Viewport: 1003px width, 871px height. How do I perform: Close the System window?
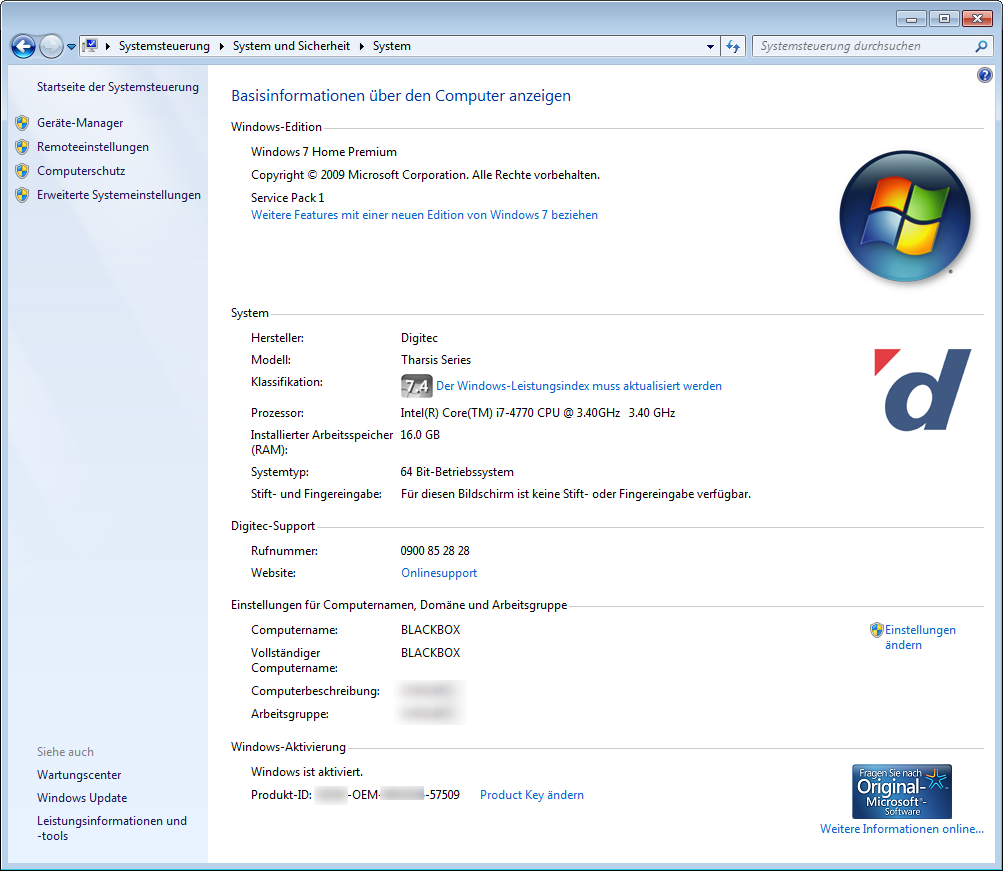pyautogui.click(x=977, y=19)
